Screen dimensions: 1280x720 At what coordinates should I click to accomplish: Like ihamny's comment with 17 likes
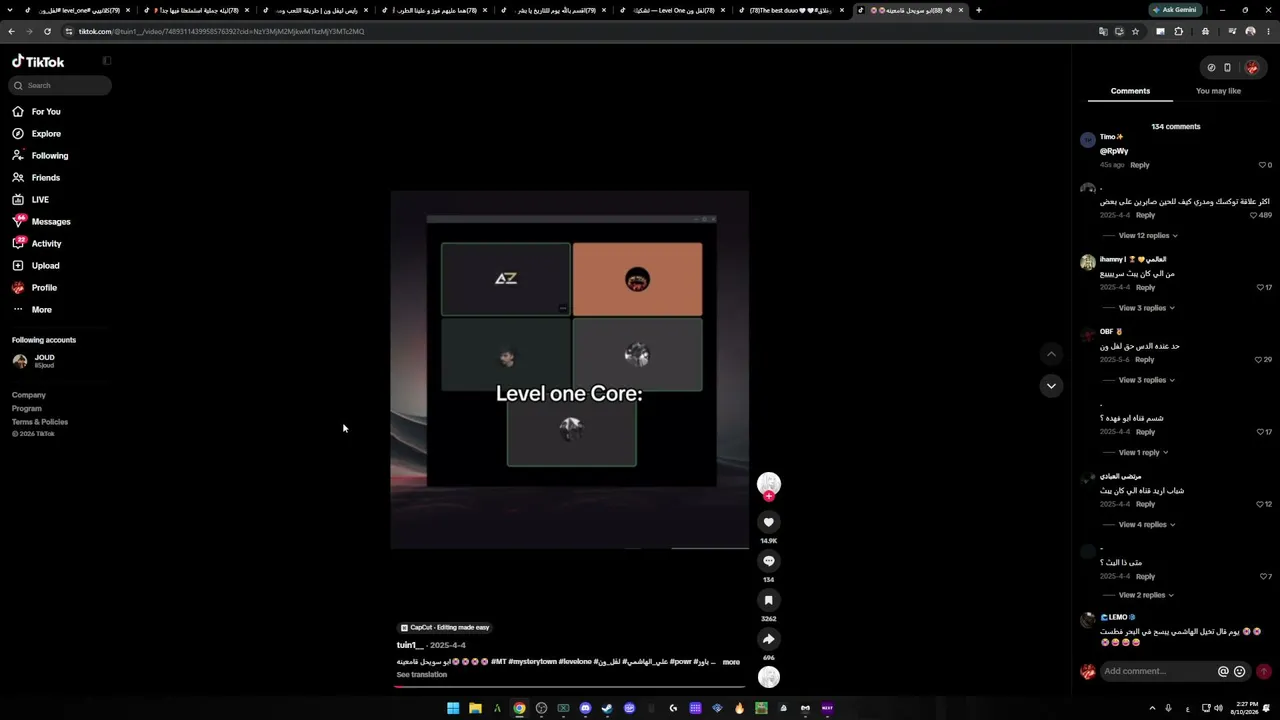(x=1260, y=287)
